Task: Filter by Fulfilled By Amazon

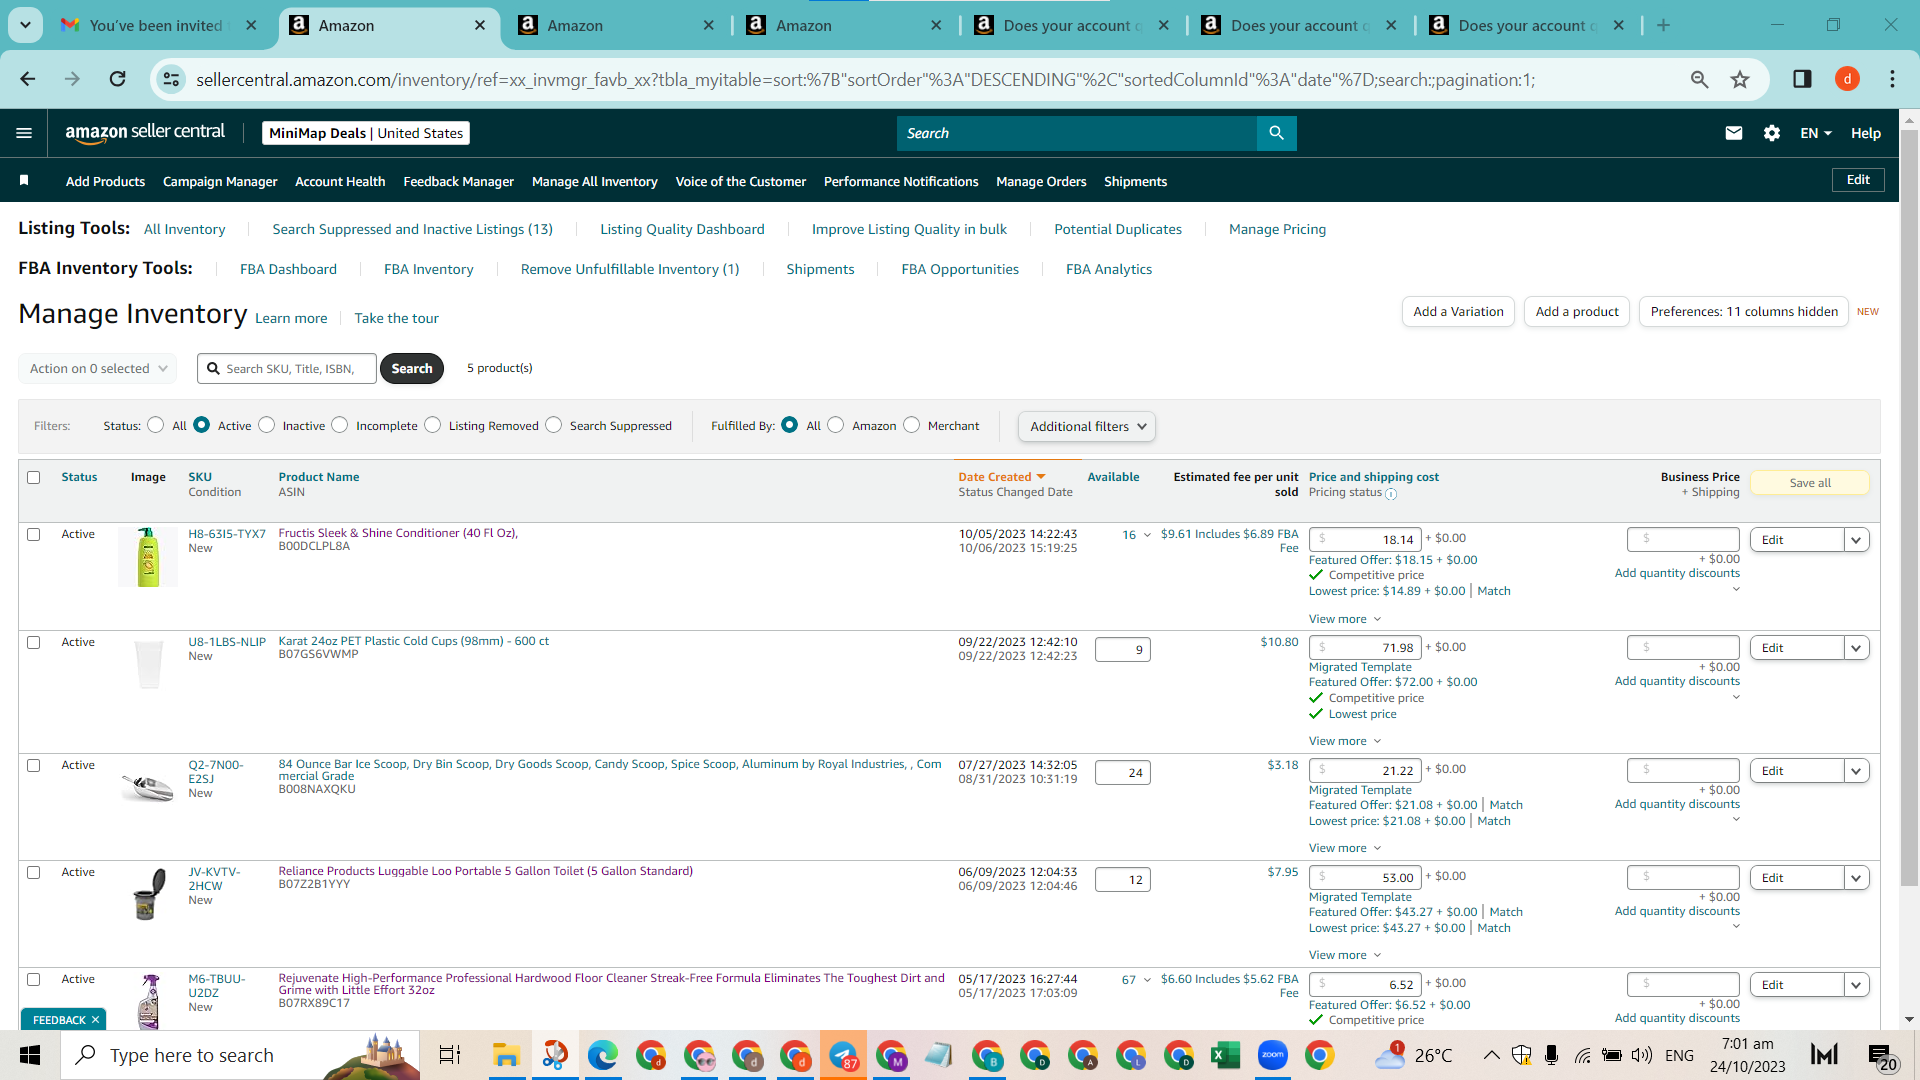Action: (836, 425)
